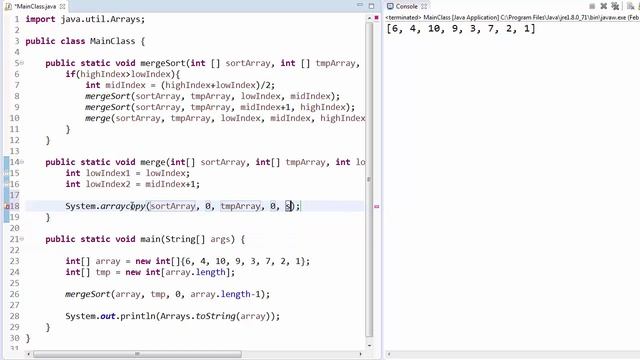640x360 pixels.
Task: Click the editor scroll-left arrow
Action: (x=28, y=354)
